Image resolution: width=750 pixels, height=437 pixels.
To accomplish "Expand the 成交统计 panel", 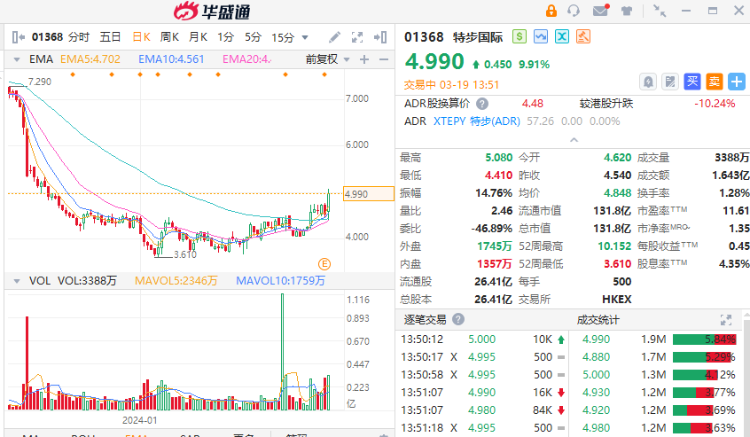I will pyautogui.click(x=726, y=320).
